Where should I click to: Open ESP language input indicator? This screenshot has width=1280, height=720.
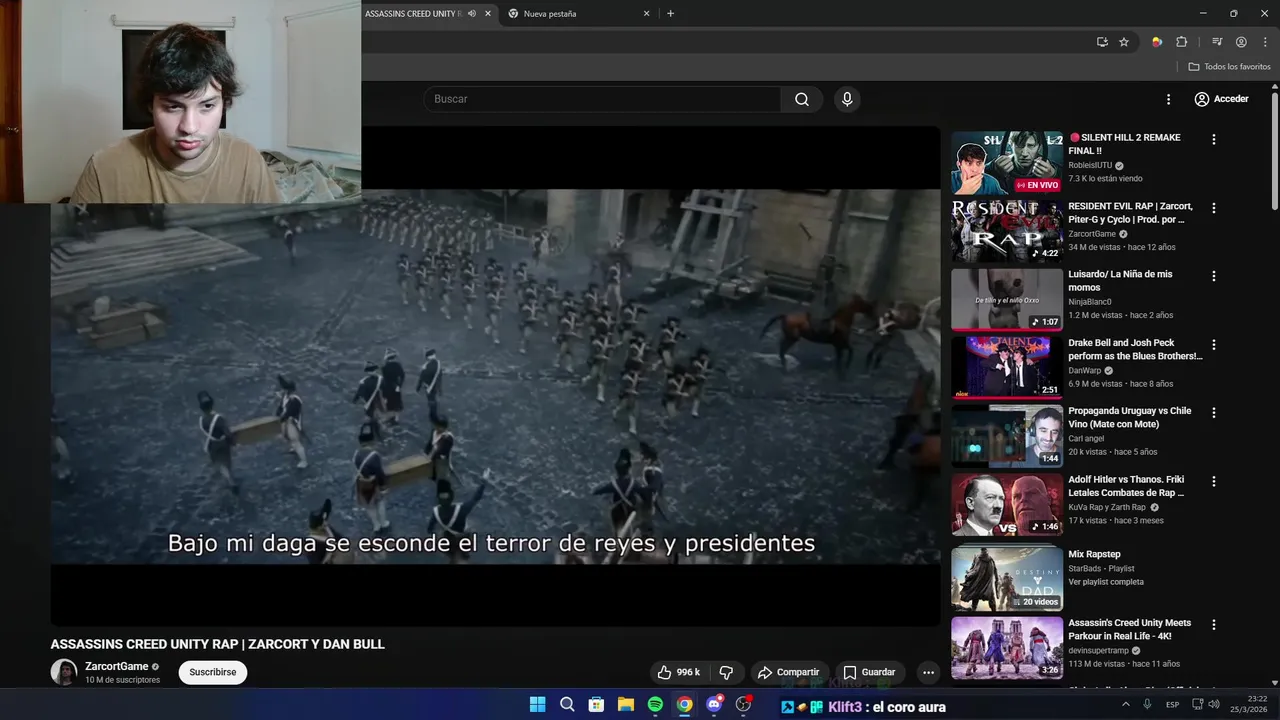[x=1172, y=704]
